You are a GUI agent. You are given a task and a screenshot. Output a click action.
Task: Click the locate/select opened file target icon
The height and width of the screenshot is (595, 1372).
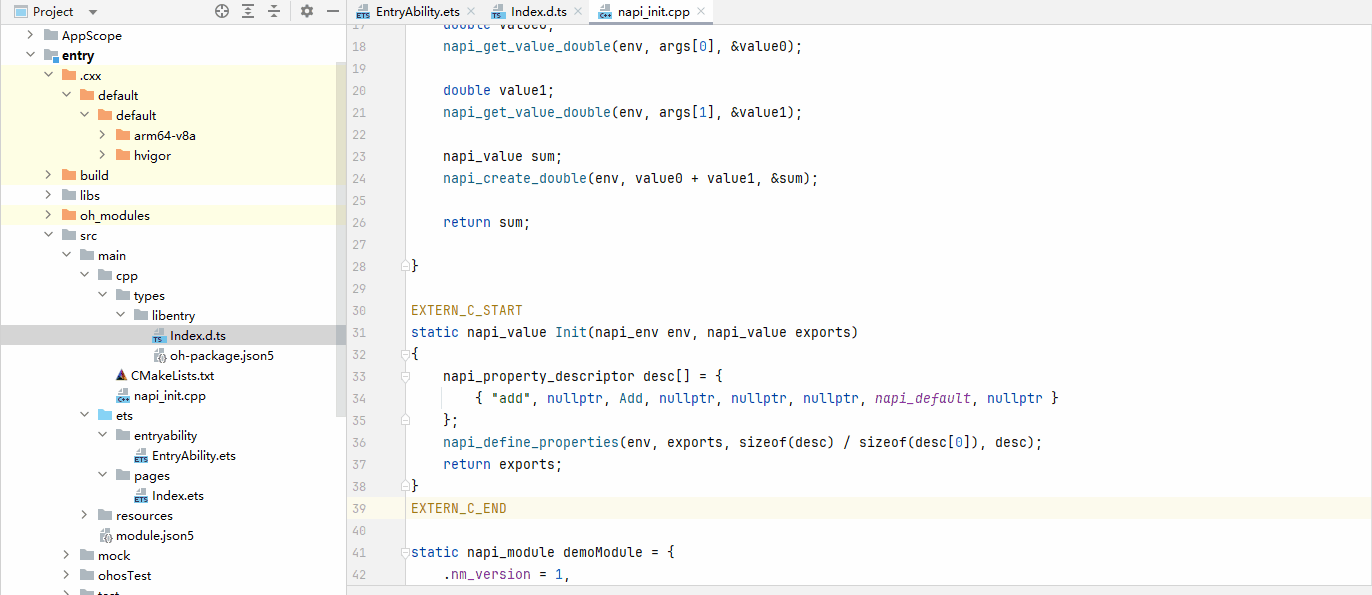pos(222,11)
